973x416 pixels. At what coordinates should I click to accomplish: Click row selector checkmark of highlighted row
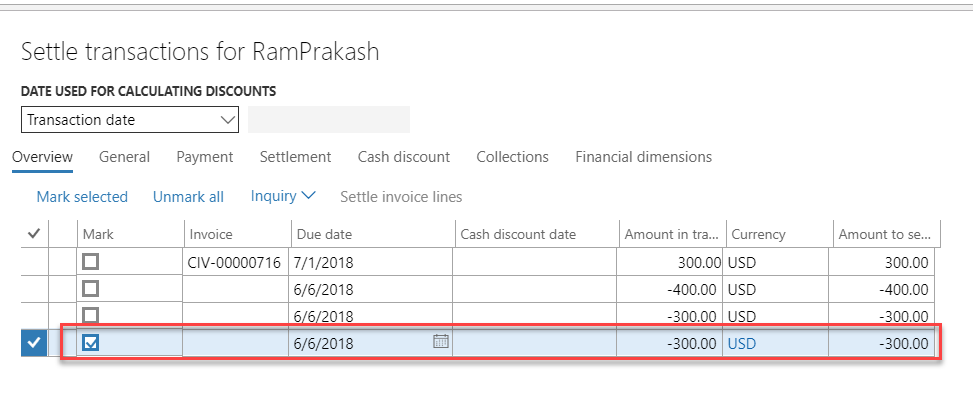tap(33, 343)
